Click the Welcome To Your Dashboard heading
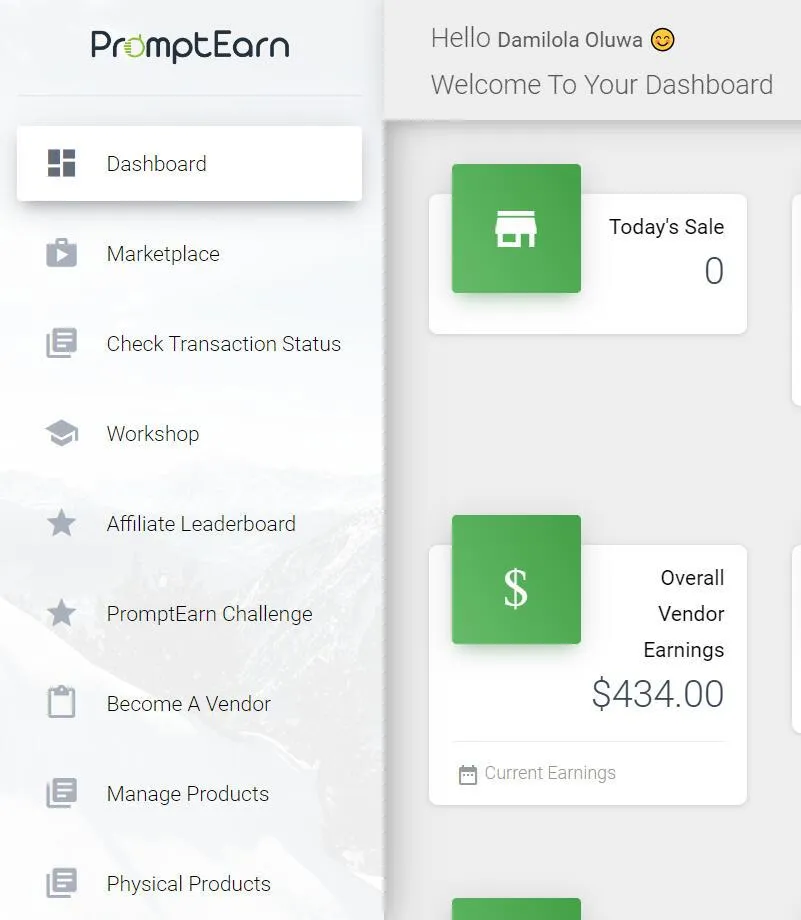The width and height of the screenshot is (801, 920). [x=602, y=84]
